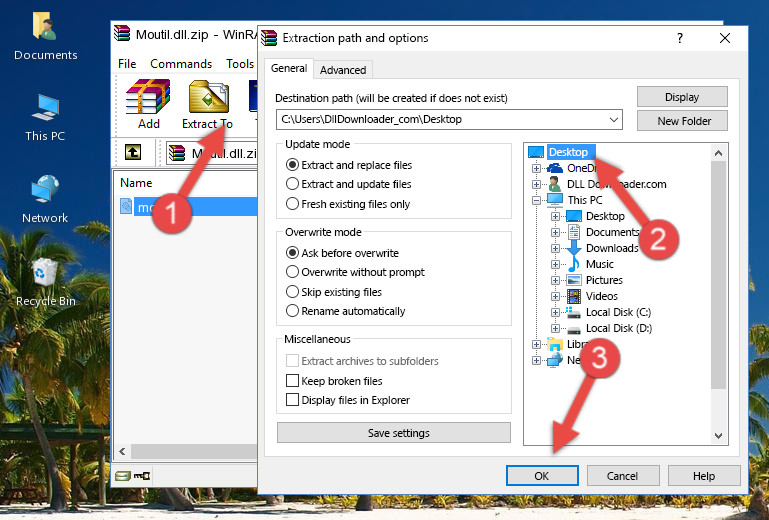
Task: Click the Add archive toolbar icon
Action: click(x=148, y=97)
